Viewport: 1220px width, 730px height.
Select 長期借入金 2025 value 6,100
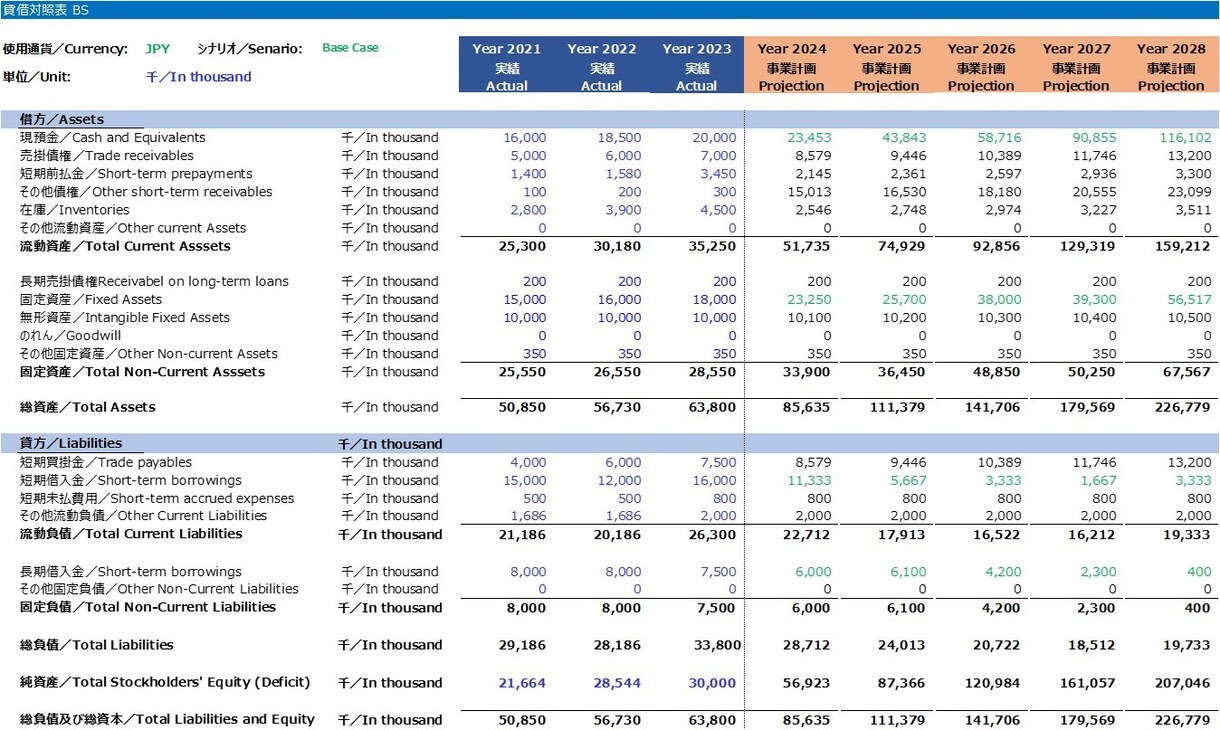pyautogui.click(x=909, y=571)
